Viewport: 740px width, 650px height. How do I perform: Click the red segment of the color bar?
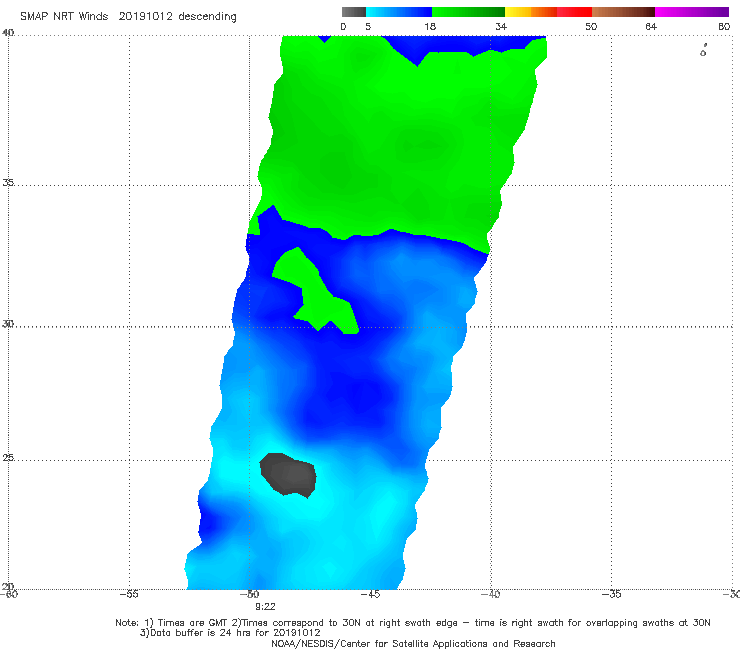[574, 12]
